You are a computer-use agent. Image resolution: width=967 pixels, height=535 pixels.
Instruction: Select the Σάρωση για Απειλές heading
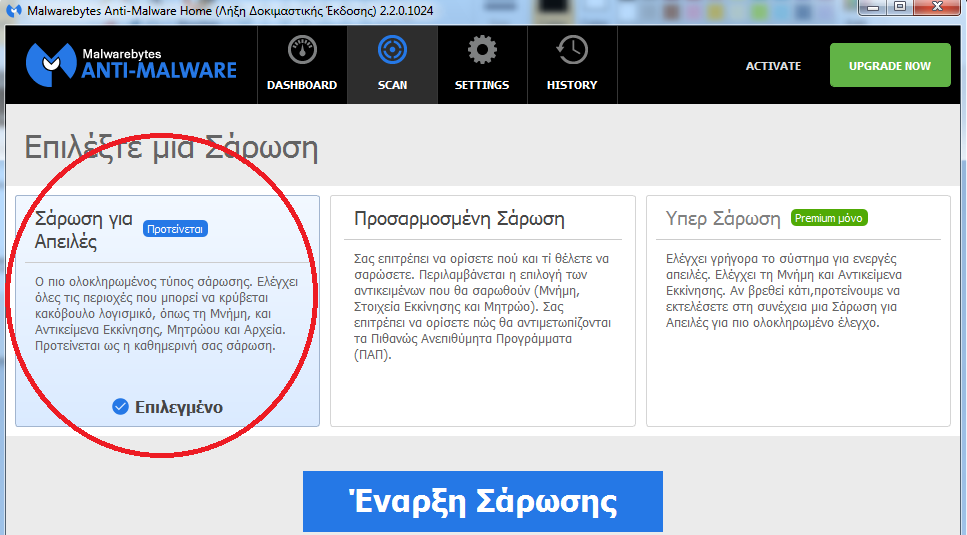[x=83, y=230]
